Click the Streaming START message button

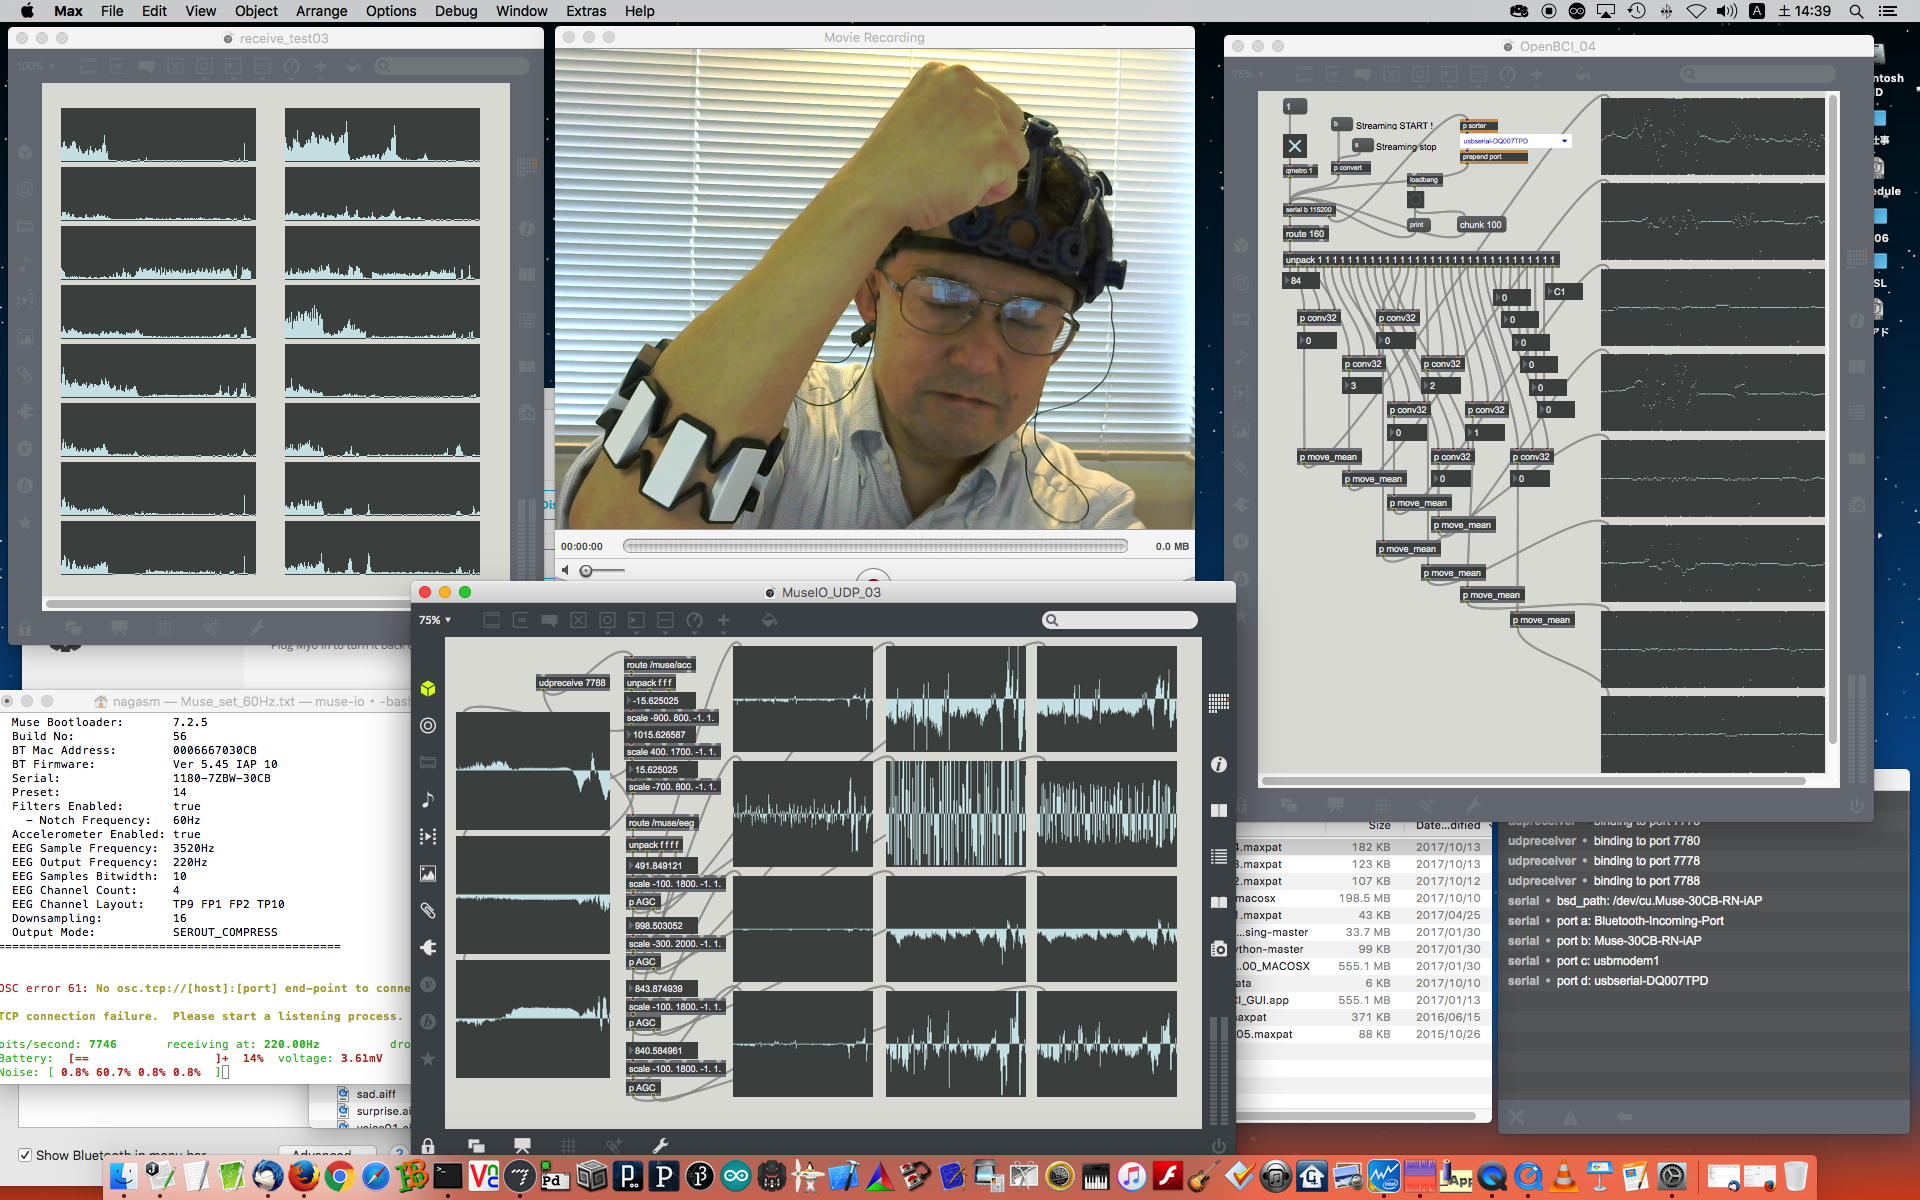pos(1341,125)
